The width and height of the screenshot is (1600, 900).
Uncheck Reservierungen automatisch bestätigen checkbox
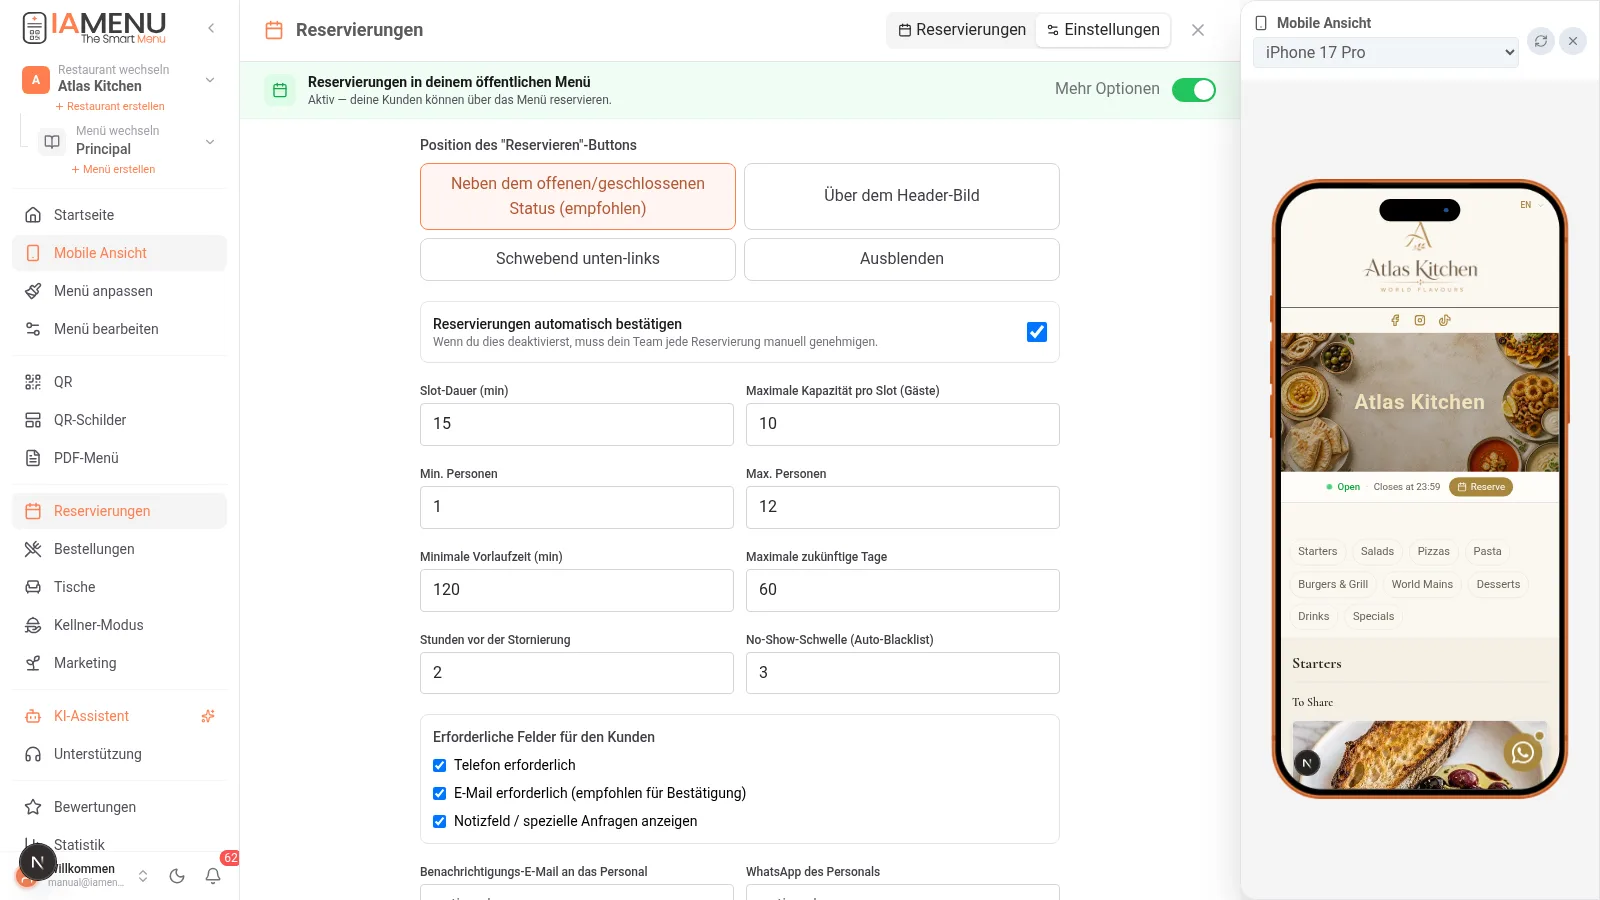click(x=1037, y=332)
